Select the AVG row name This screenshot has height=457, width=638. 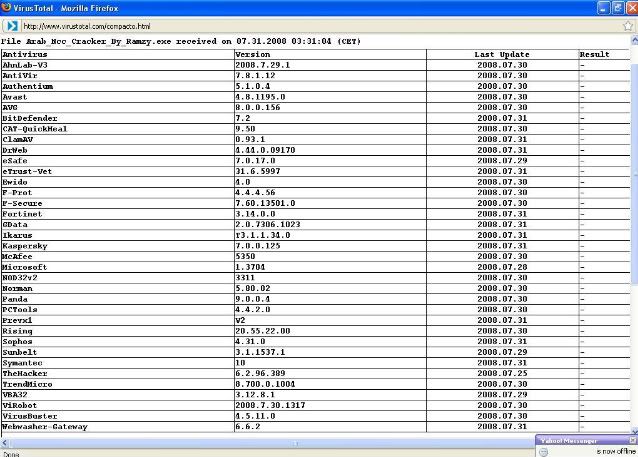tap(10, 107)
